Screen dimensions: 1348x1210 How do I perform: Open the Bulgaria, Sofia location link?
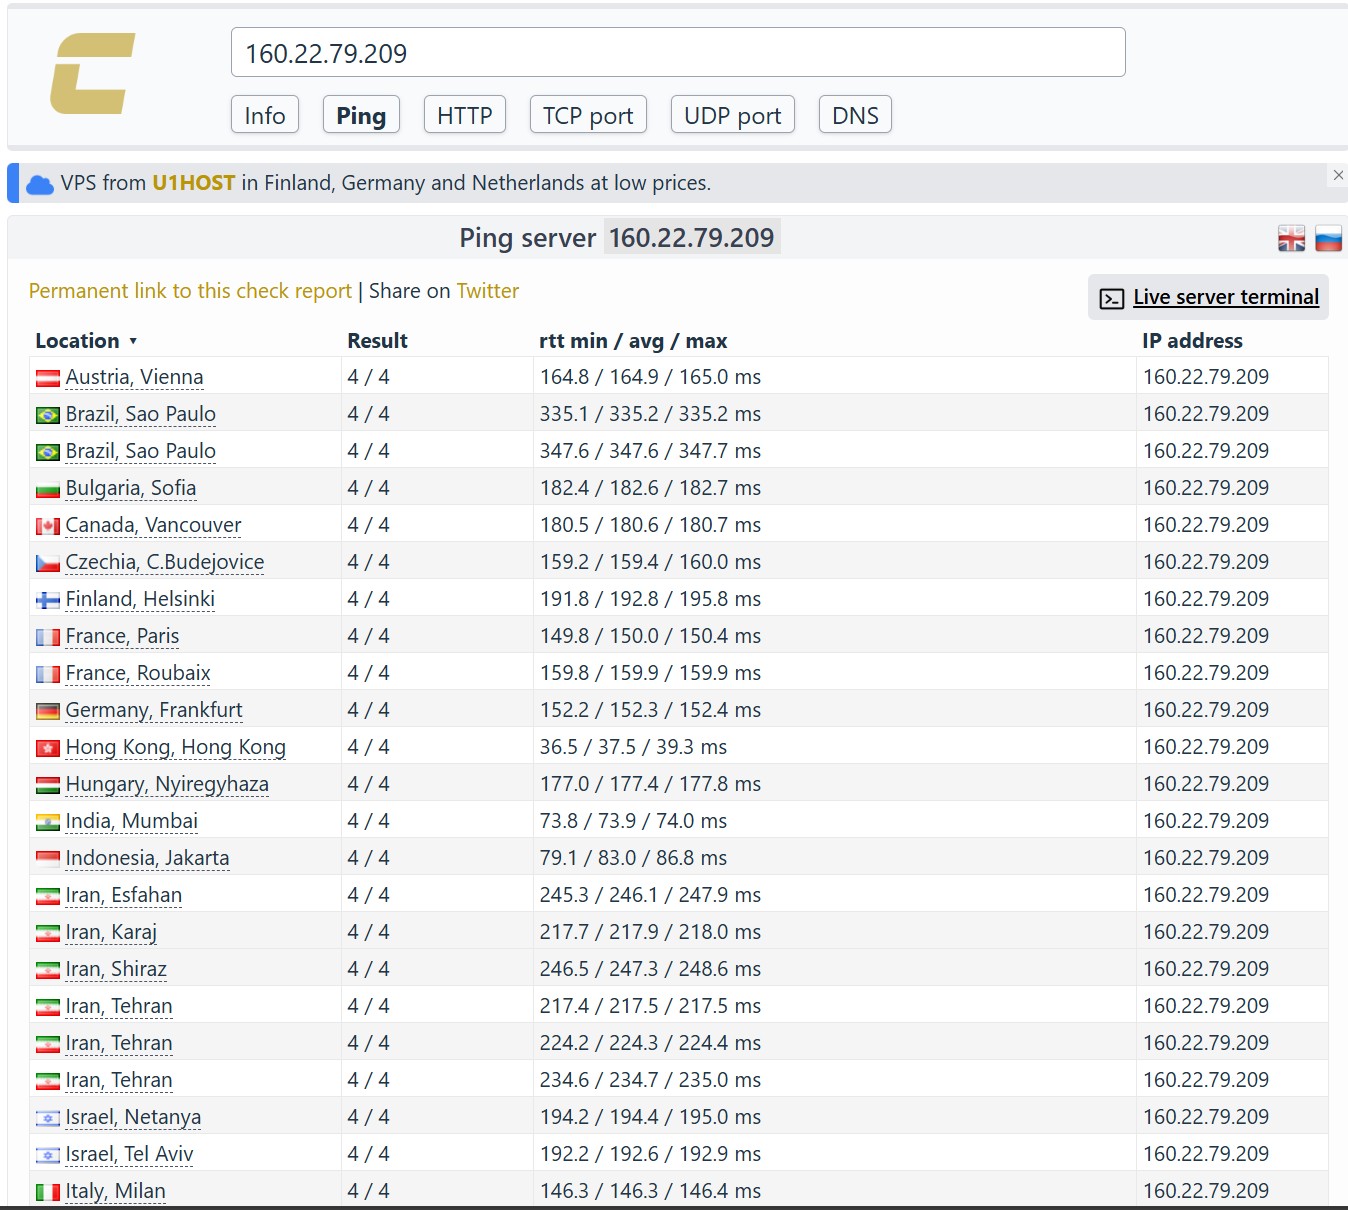131,488
